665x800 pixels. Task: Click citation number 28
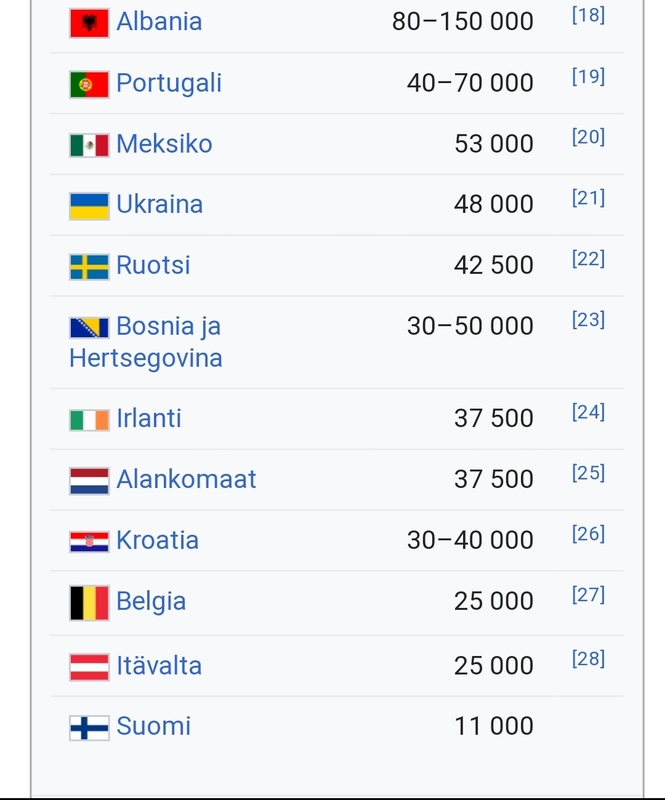588,659
